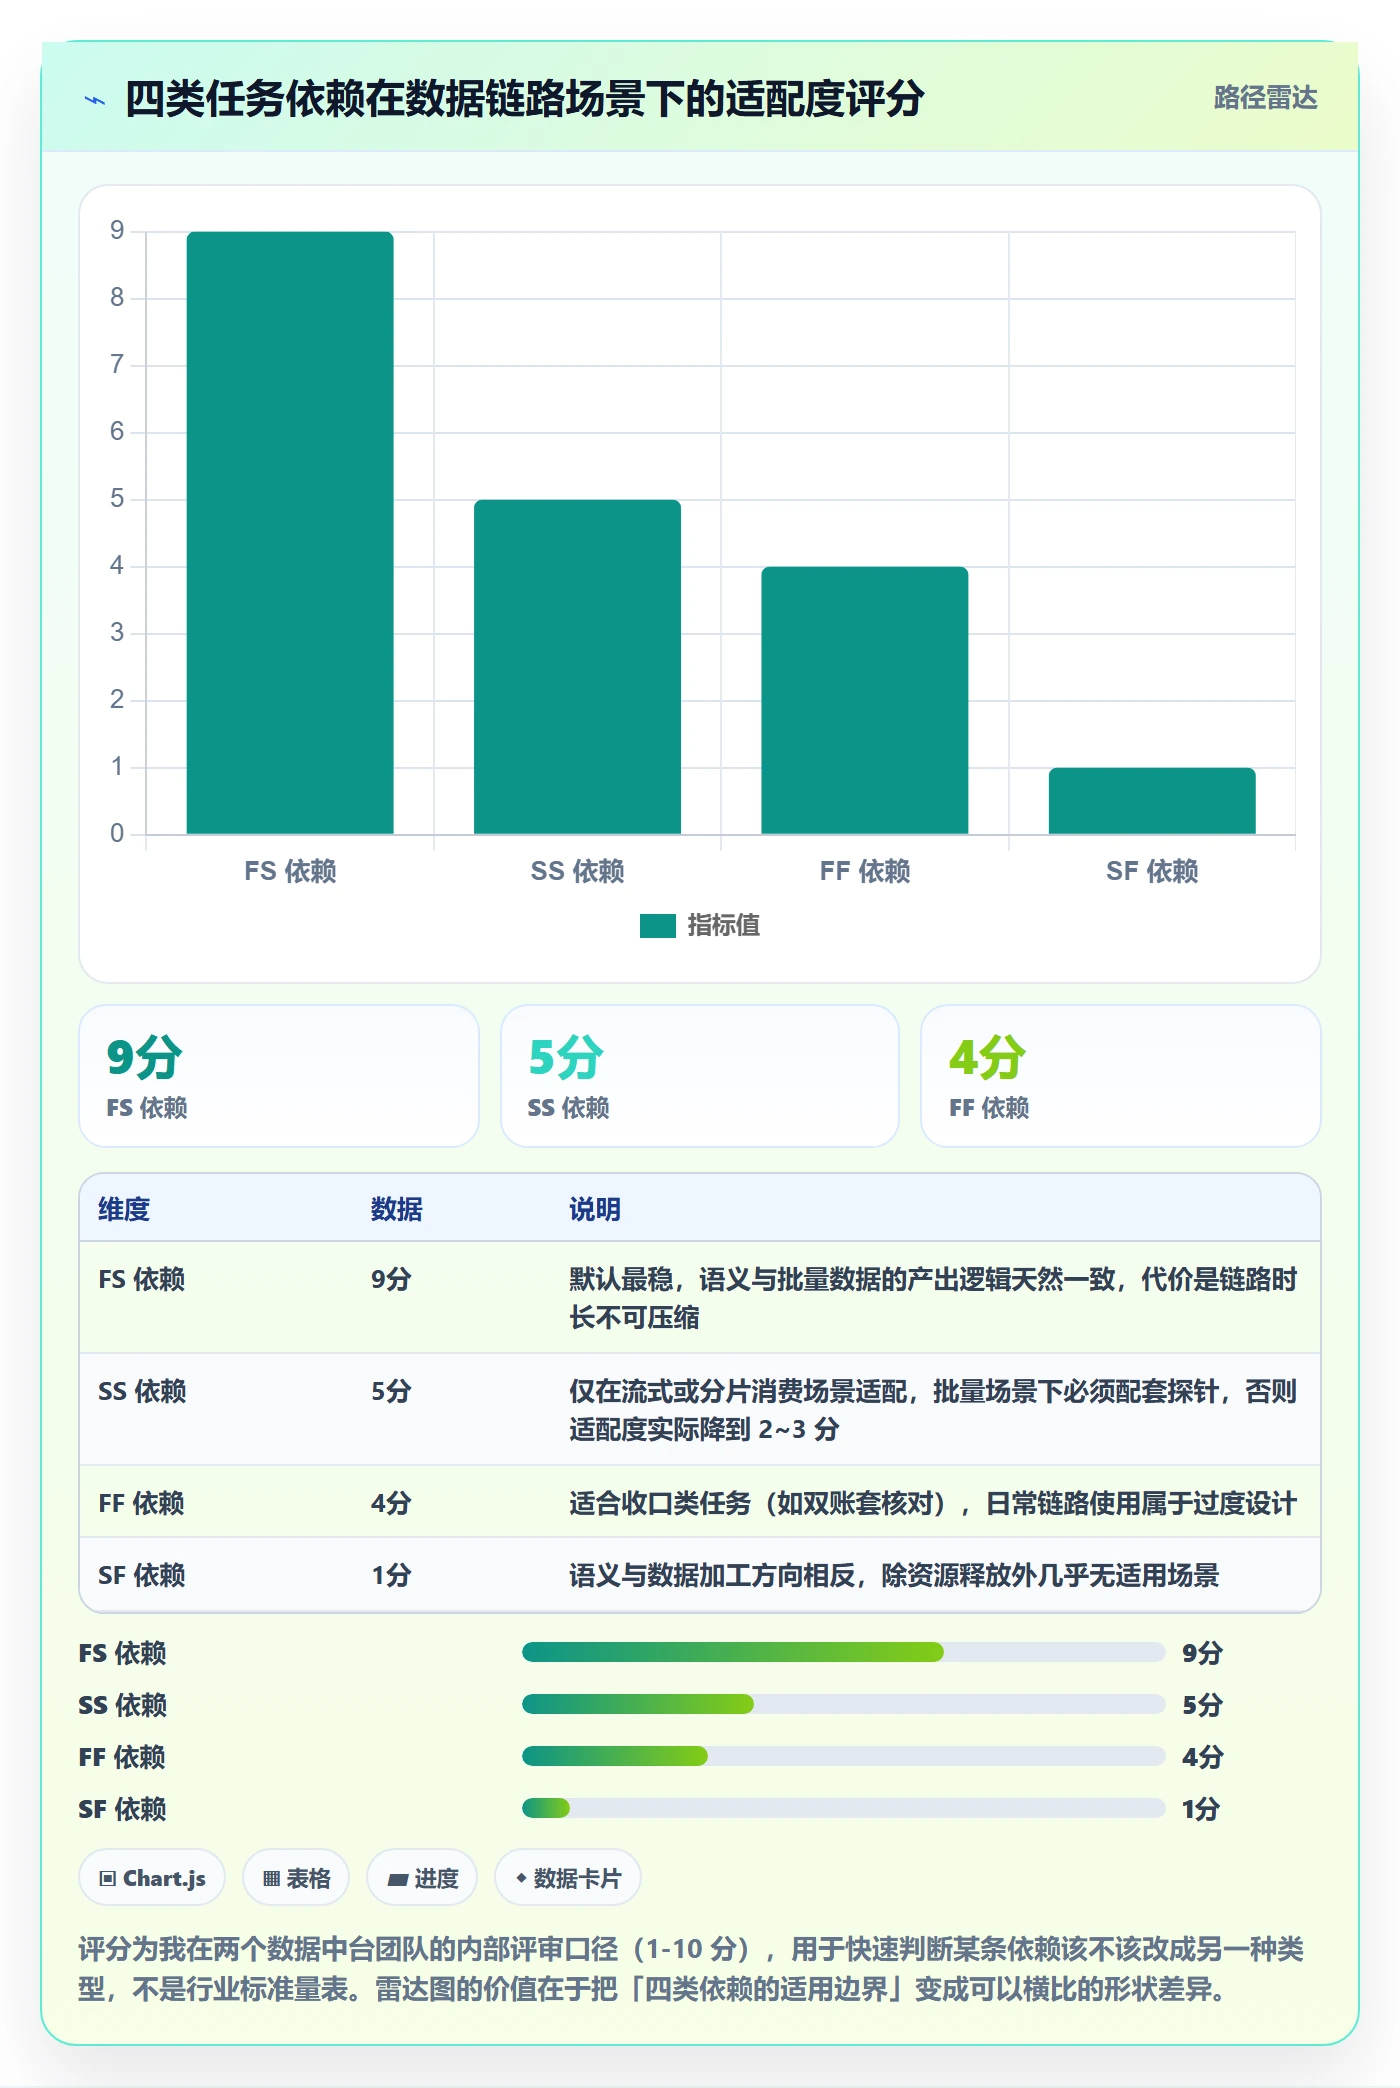Select the SF 依赖 table row name
This screenshot has width=1400, height=2088.
click(x=142, y=1575)
